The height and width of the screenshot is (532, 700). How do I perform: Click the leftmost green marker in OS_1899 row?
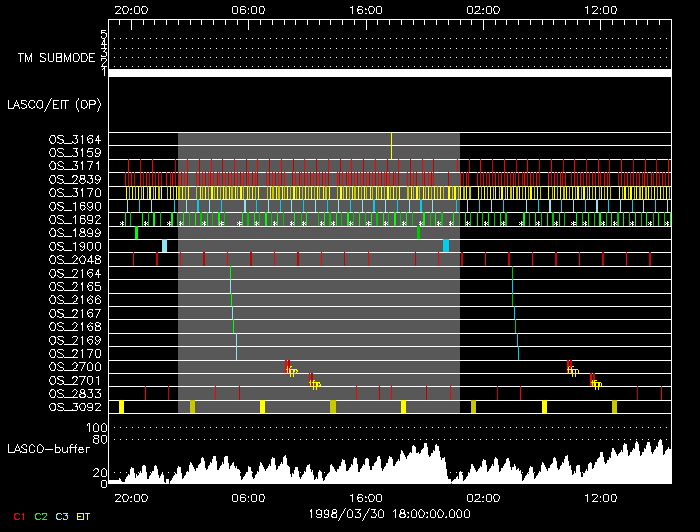coord(136,232)
